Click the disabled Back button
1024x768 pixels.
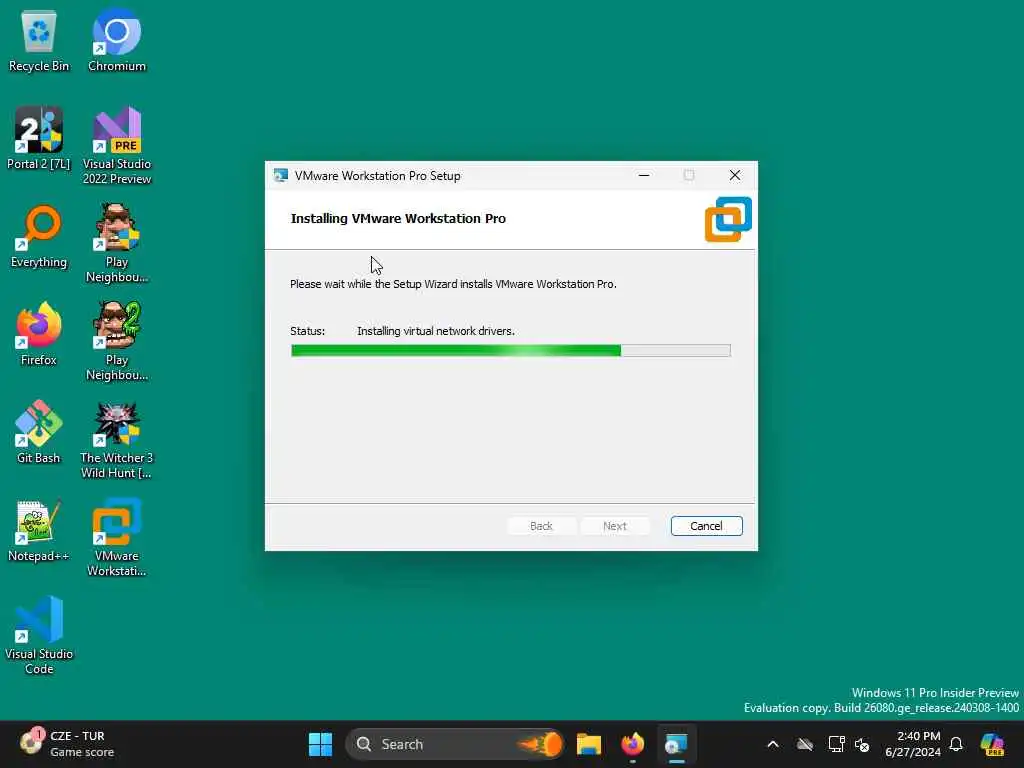coord(541,526)
